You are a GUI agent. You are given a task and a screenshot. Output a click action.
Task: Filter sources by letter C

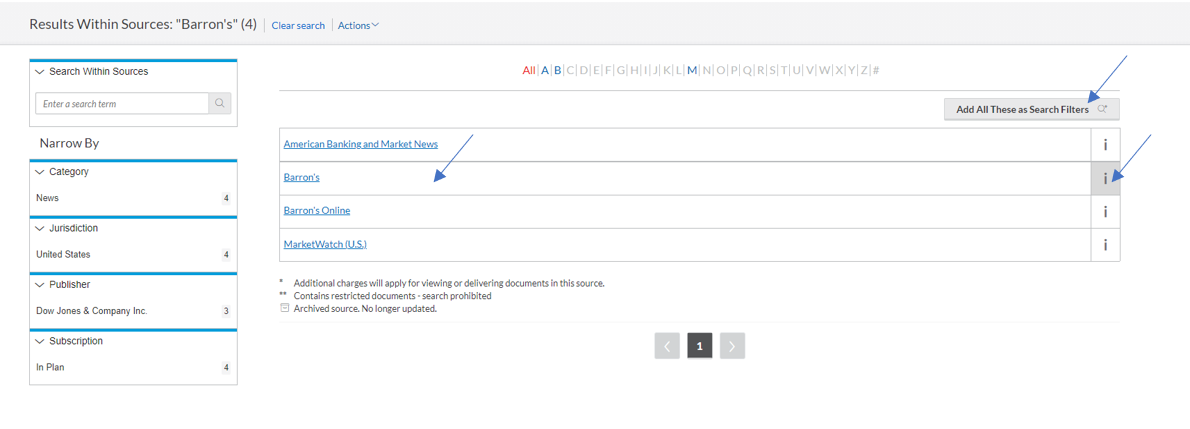point(571,71)
